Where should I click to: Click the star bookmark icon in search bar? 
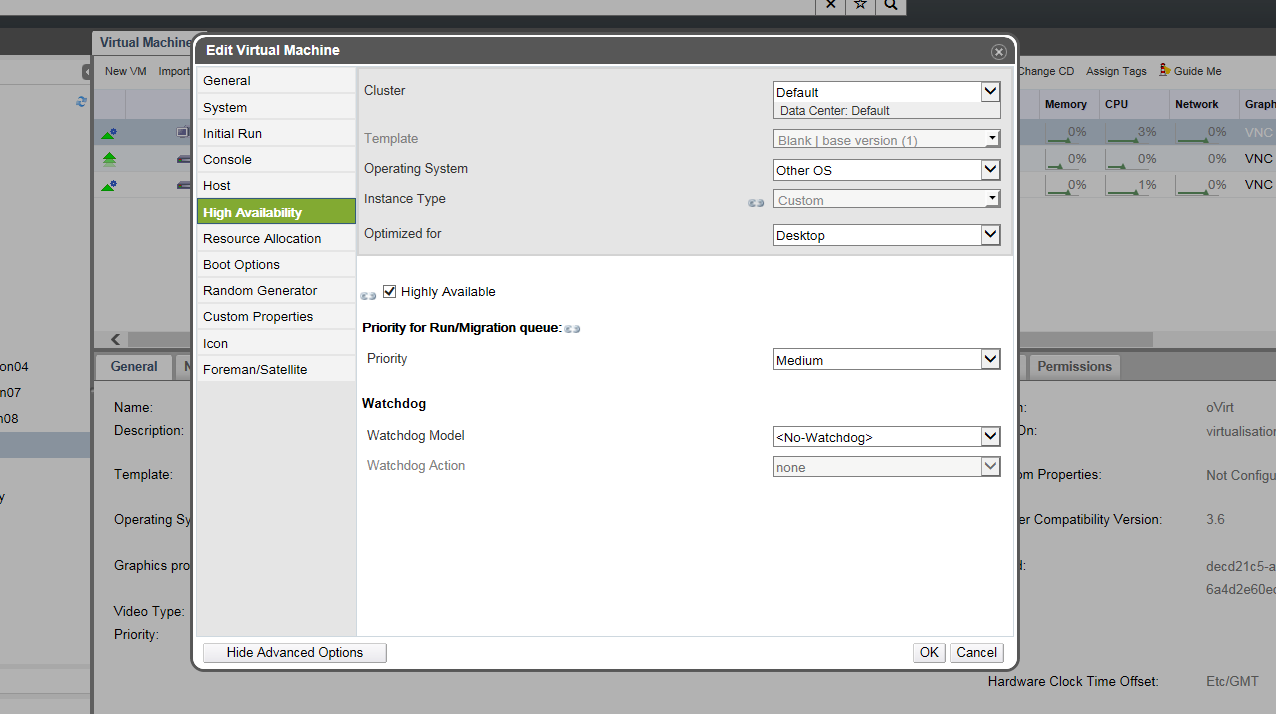click(x=860, y=5)
